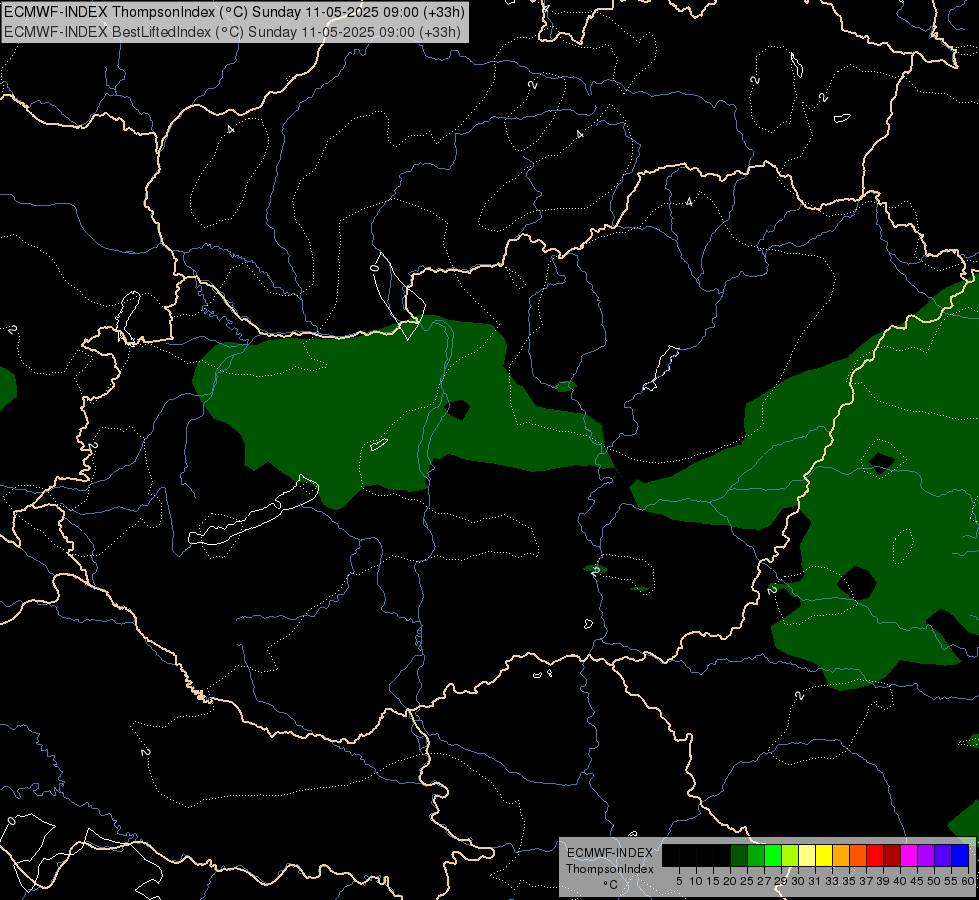Viewport: 979px width, 900px height.
Task: Click the dark red 39–40 legend swatch
Action: click(892, 855)
